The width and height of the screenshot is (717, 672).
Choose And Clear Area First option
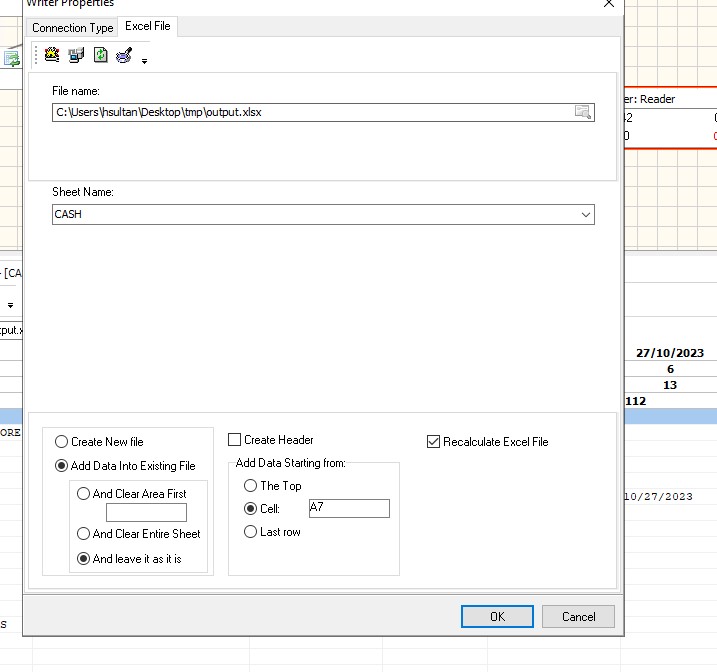(x=132, y=494)
